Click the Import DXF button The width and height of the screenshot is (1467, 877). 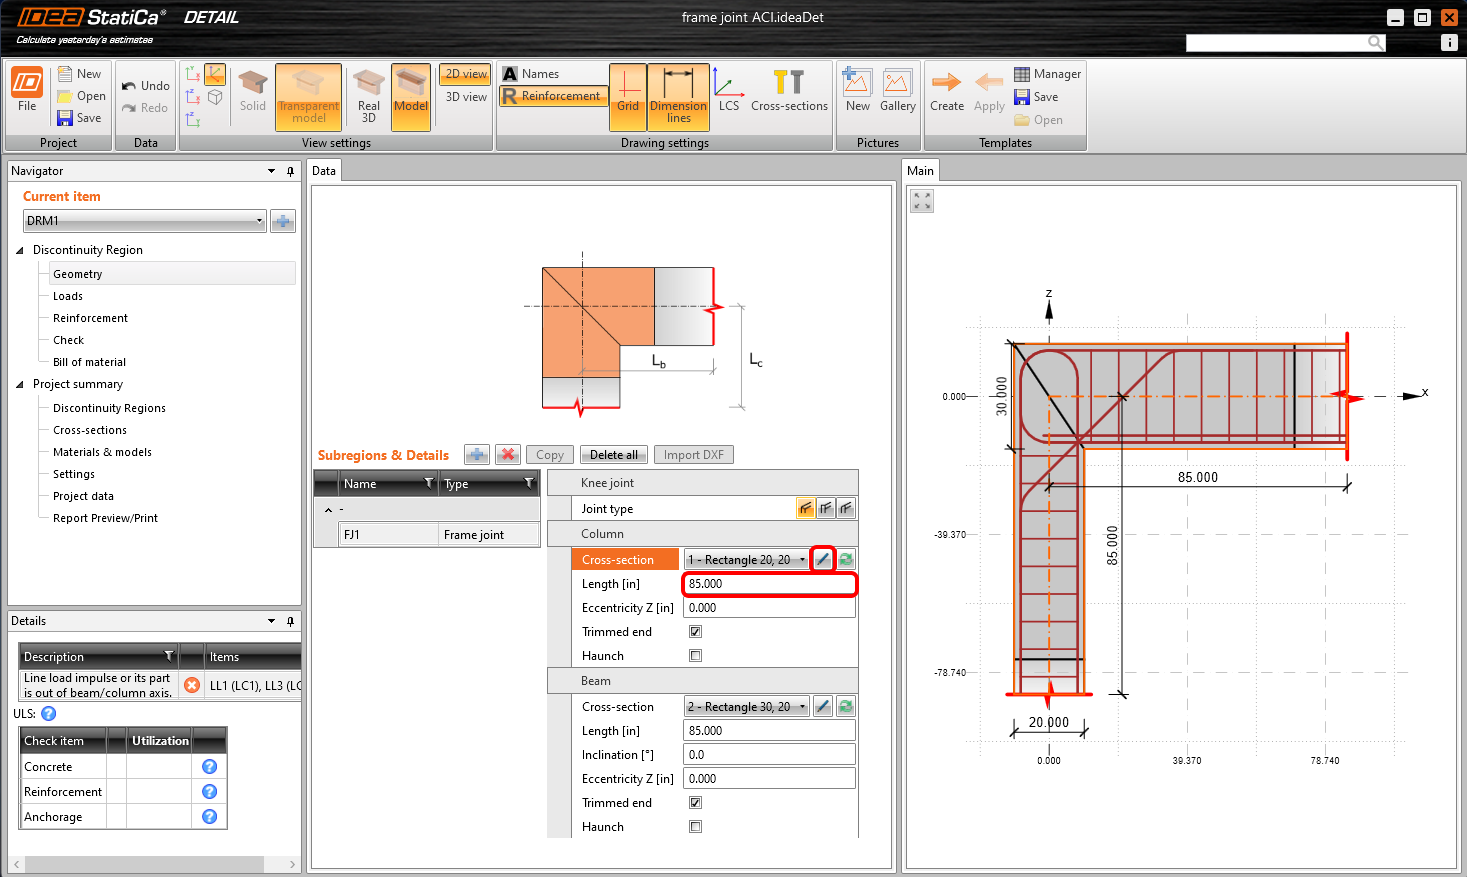693,455
